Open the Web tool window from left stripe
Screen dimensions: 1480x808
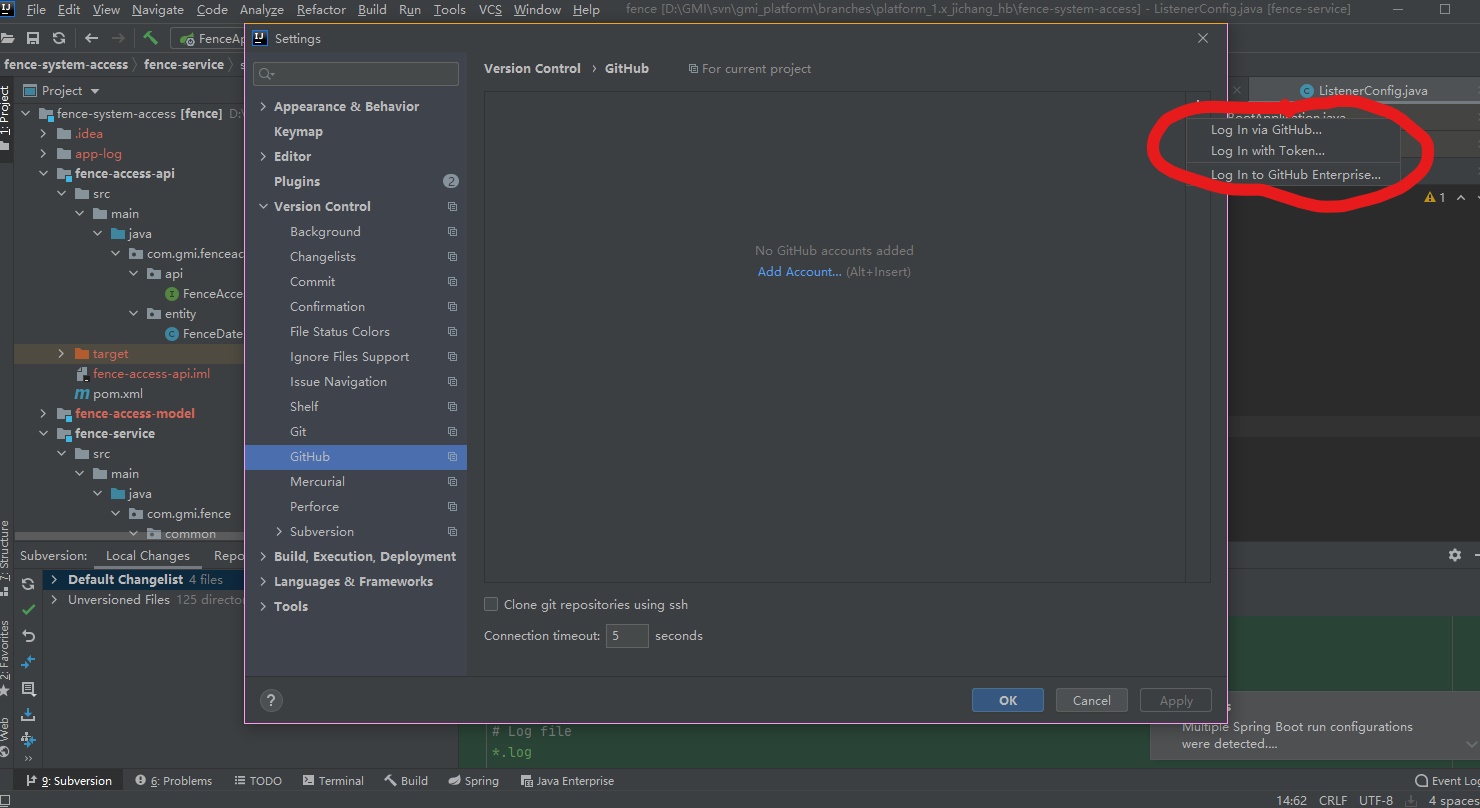pos(5,737)
